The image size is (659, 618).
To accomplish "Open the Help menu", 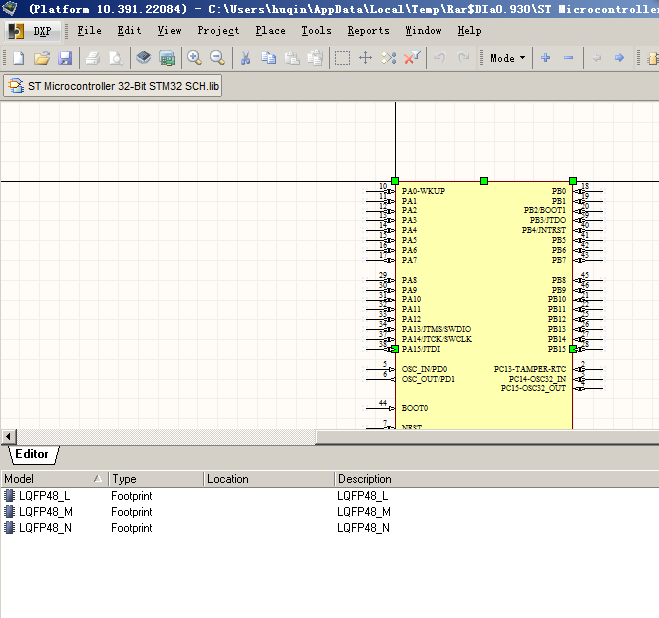I will click(469, 31).
